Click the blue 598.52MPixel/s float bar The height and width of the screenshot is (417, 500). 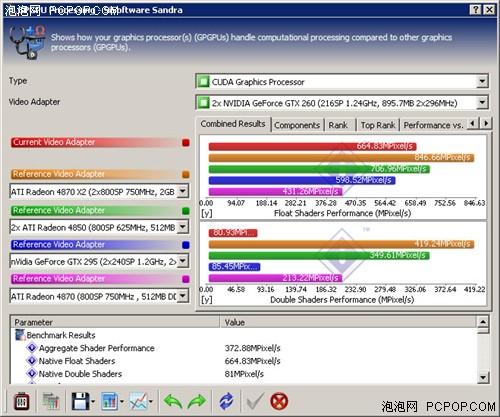(x=302, y=180)
